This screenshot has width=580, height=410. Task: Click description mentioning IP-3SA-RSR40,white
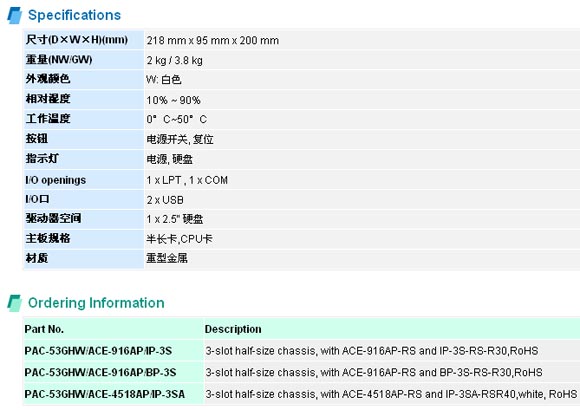point(391,394)
